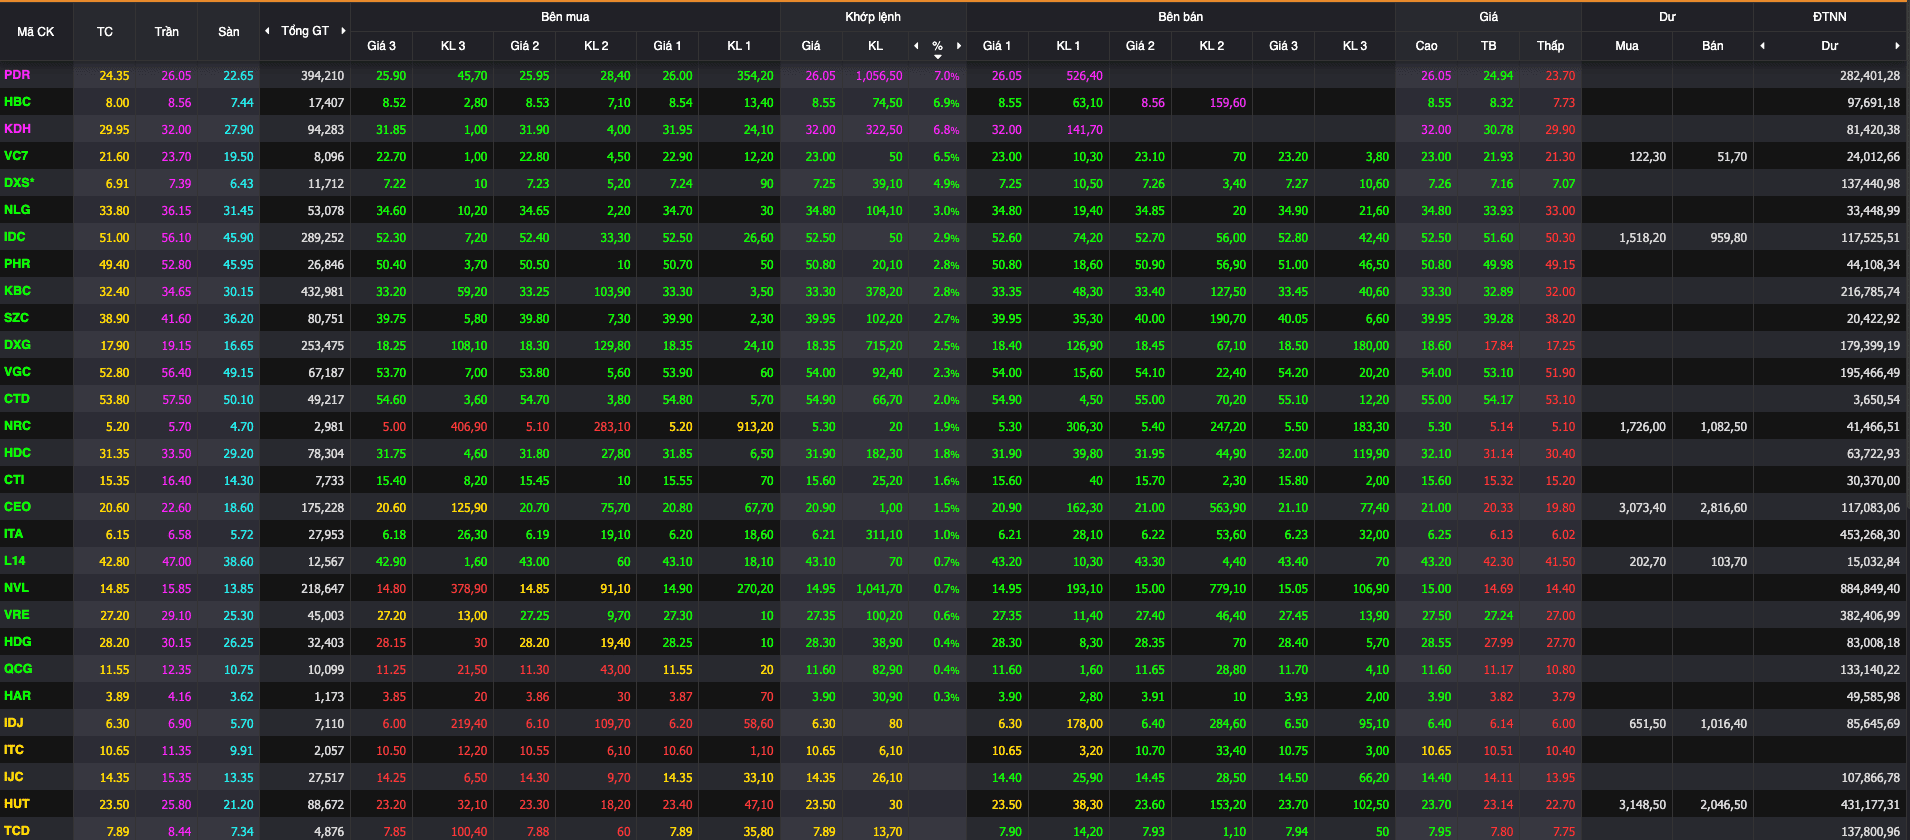Click KBC total value 432,981

(x=322, y=292)
